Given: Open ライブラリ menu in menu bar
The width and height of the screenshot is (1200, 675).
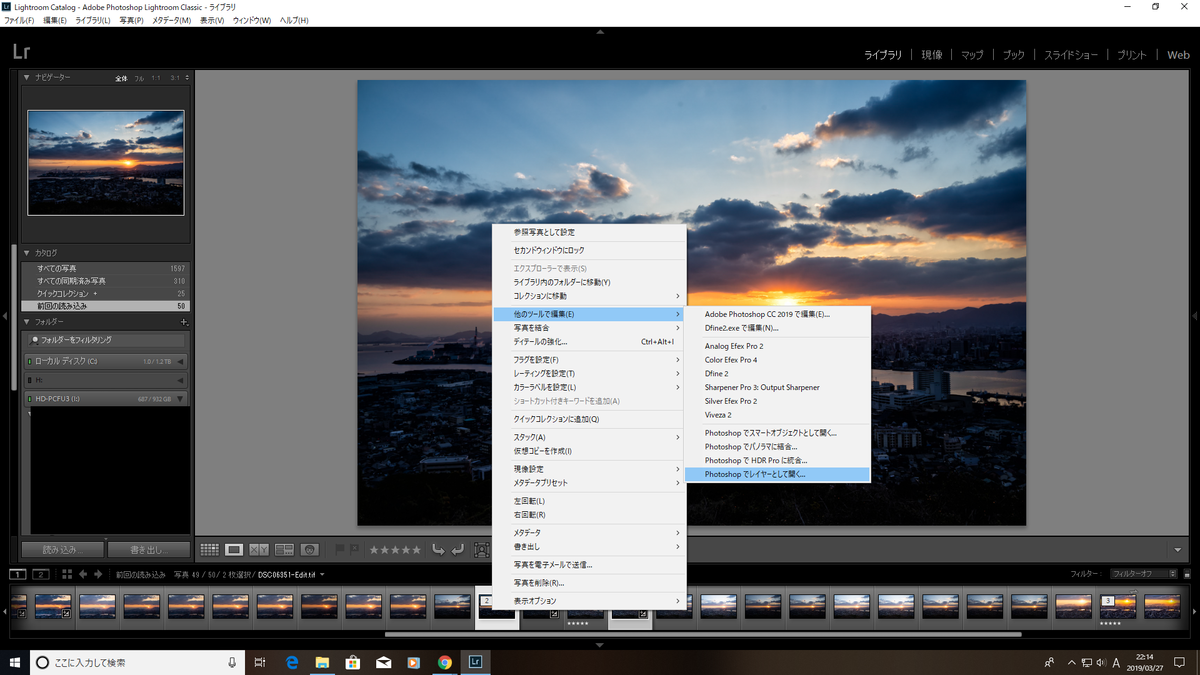Looking at the screenshot, I should 92,20.
